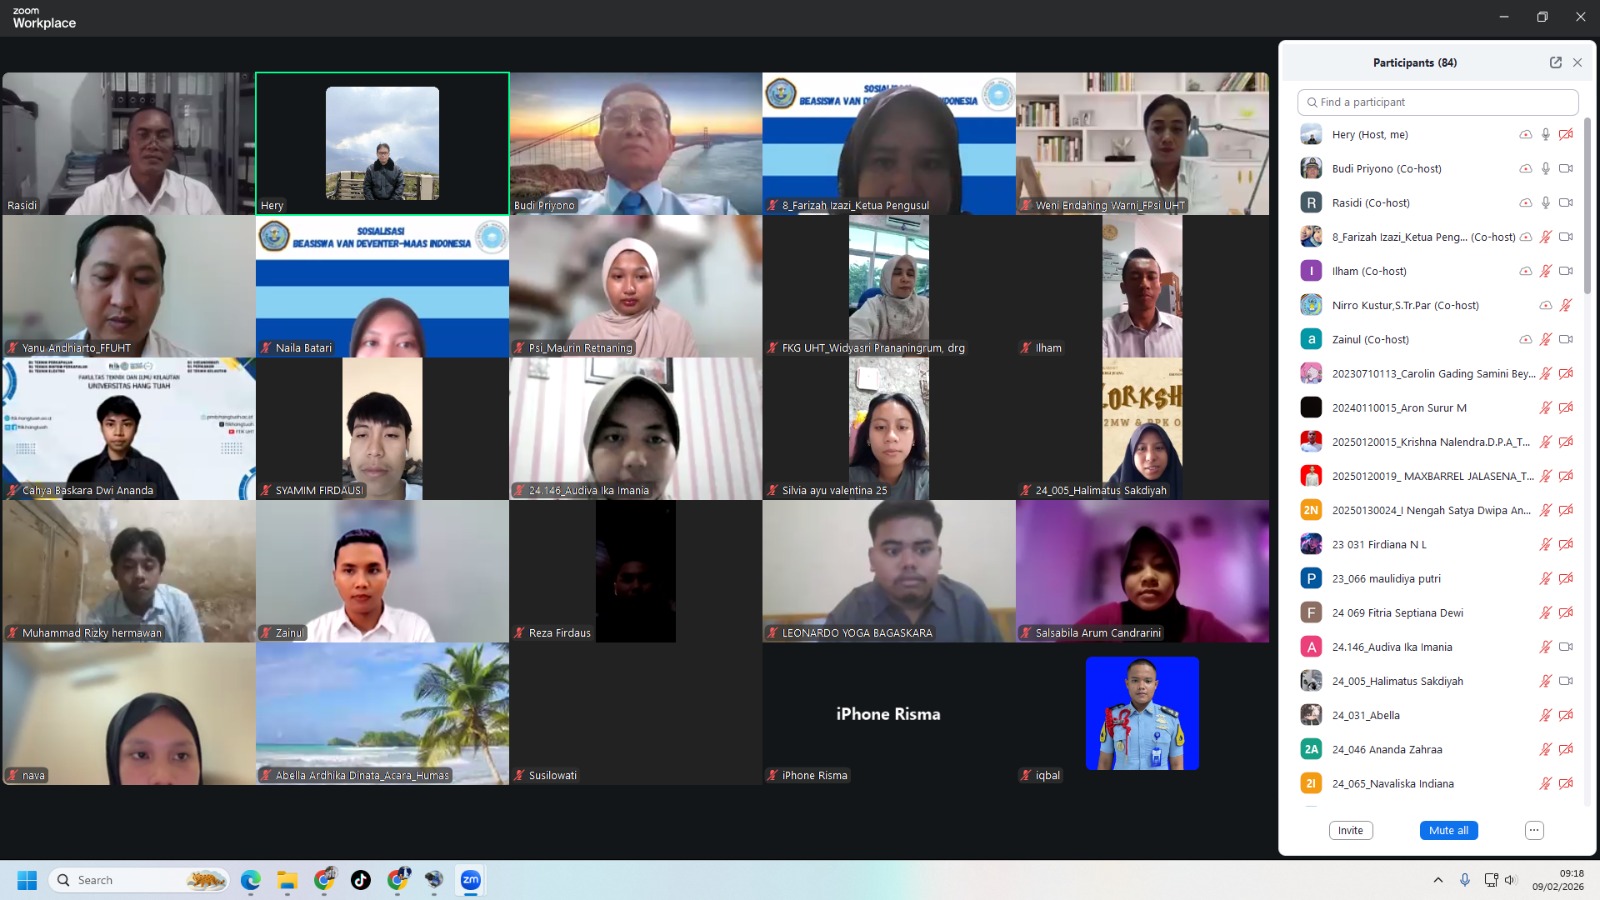Click the Find a participant search box

[1438, 102]
